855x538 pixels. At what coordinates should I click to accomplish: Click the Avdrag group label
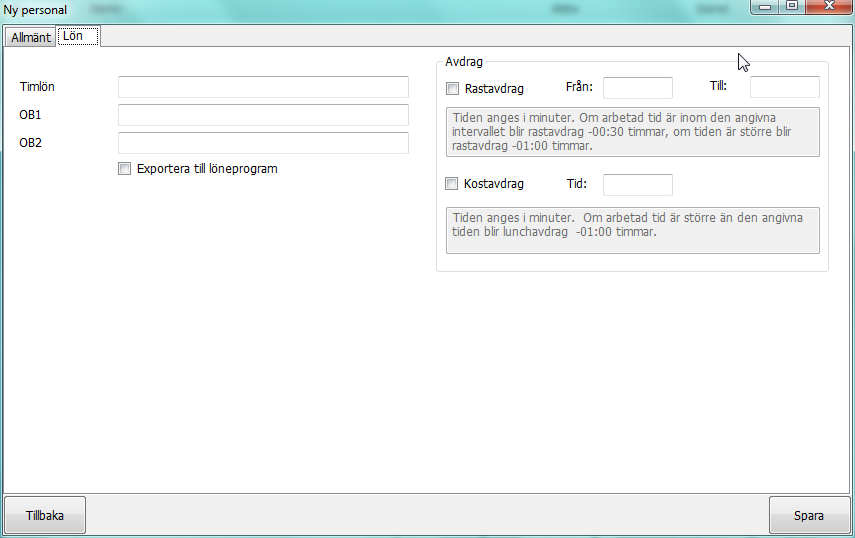[x=463, y=62]
